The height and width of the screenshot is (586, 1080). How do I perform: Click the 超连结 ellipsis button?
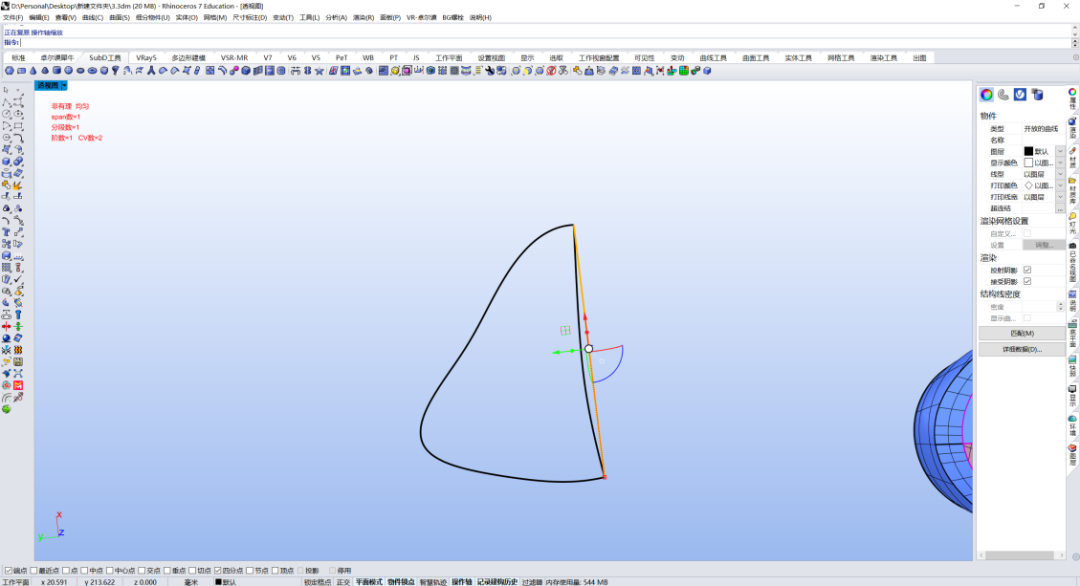click(1060, 209)
